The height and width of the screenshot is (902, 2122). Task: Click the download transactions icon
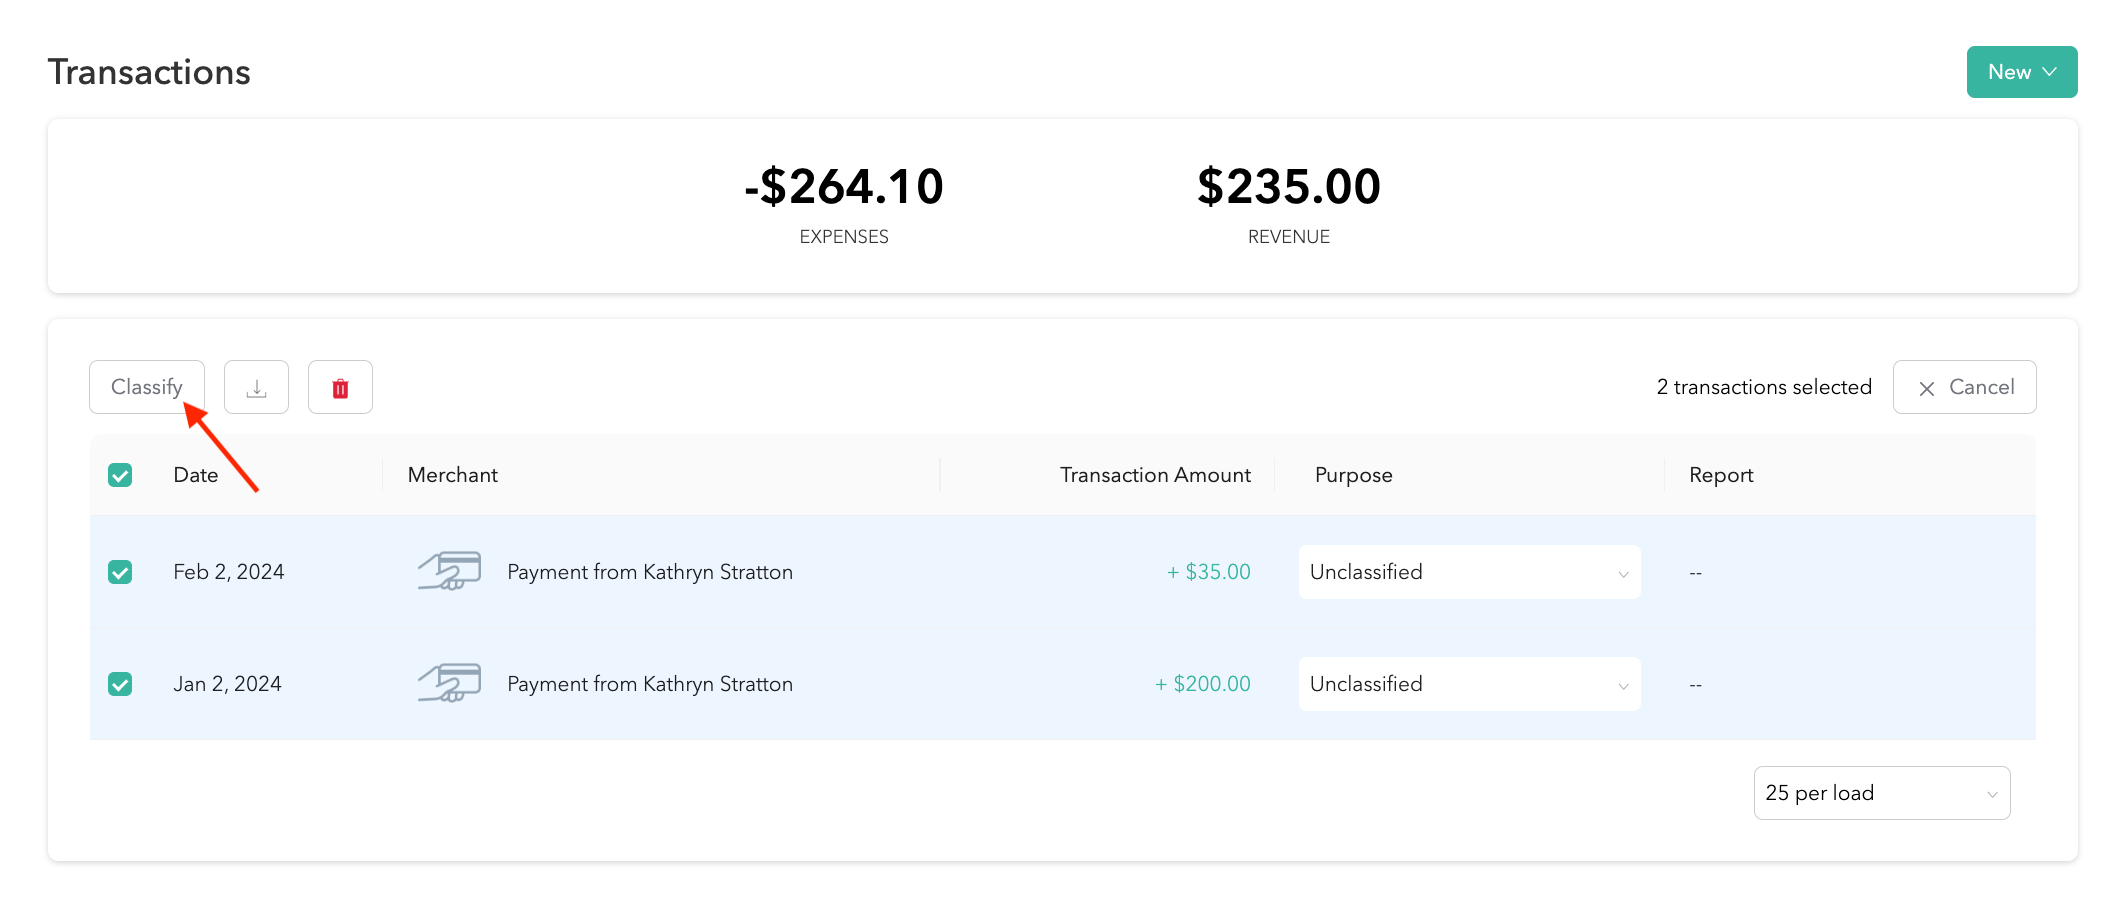tap(256, 388)
